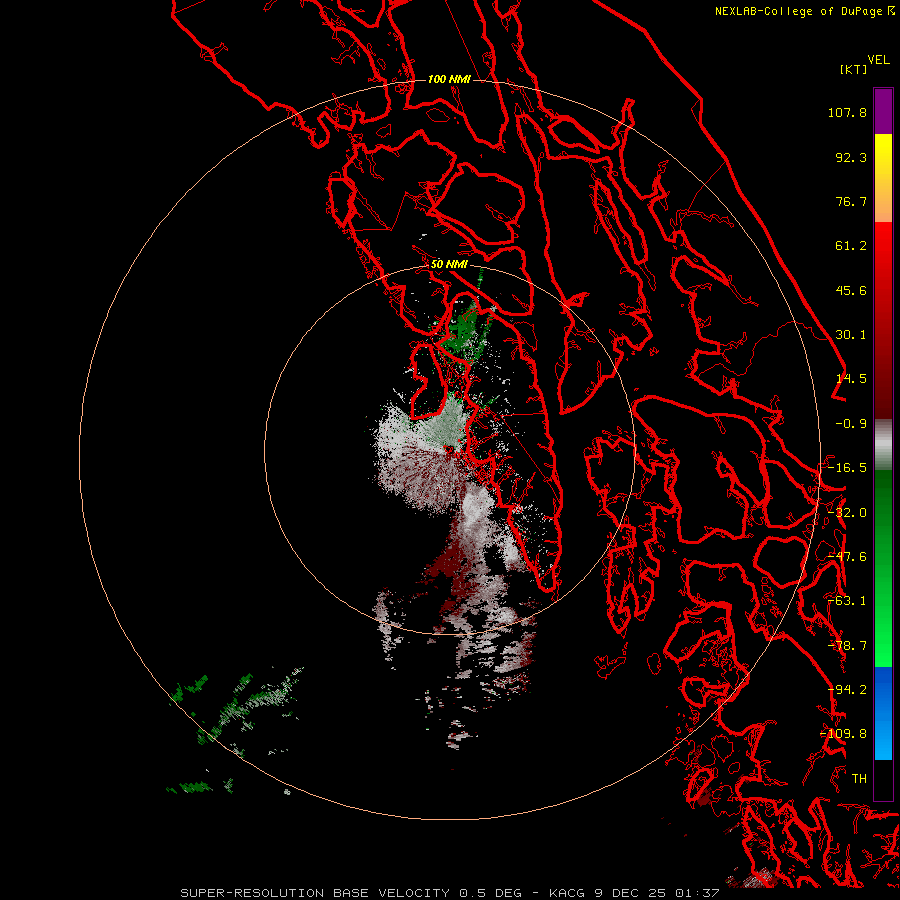The height and width of the screenshot is (900, 900).
Task: Click the -32.0 velocity scale value
Action: tap(847, 513)
